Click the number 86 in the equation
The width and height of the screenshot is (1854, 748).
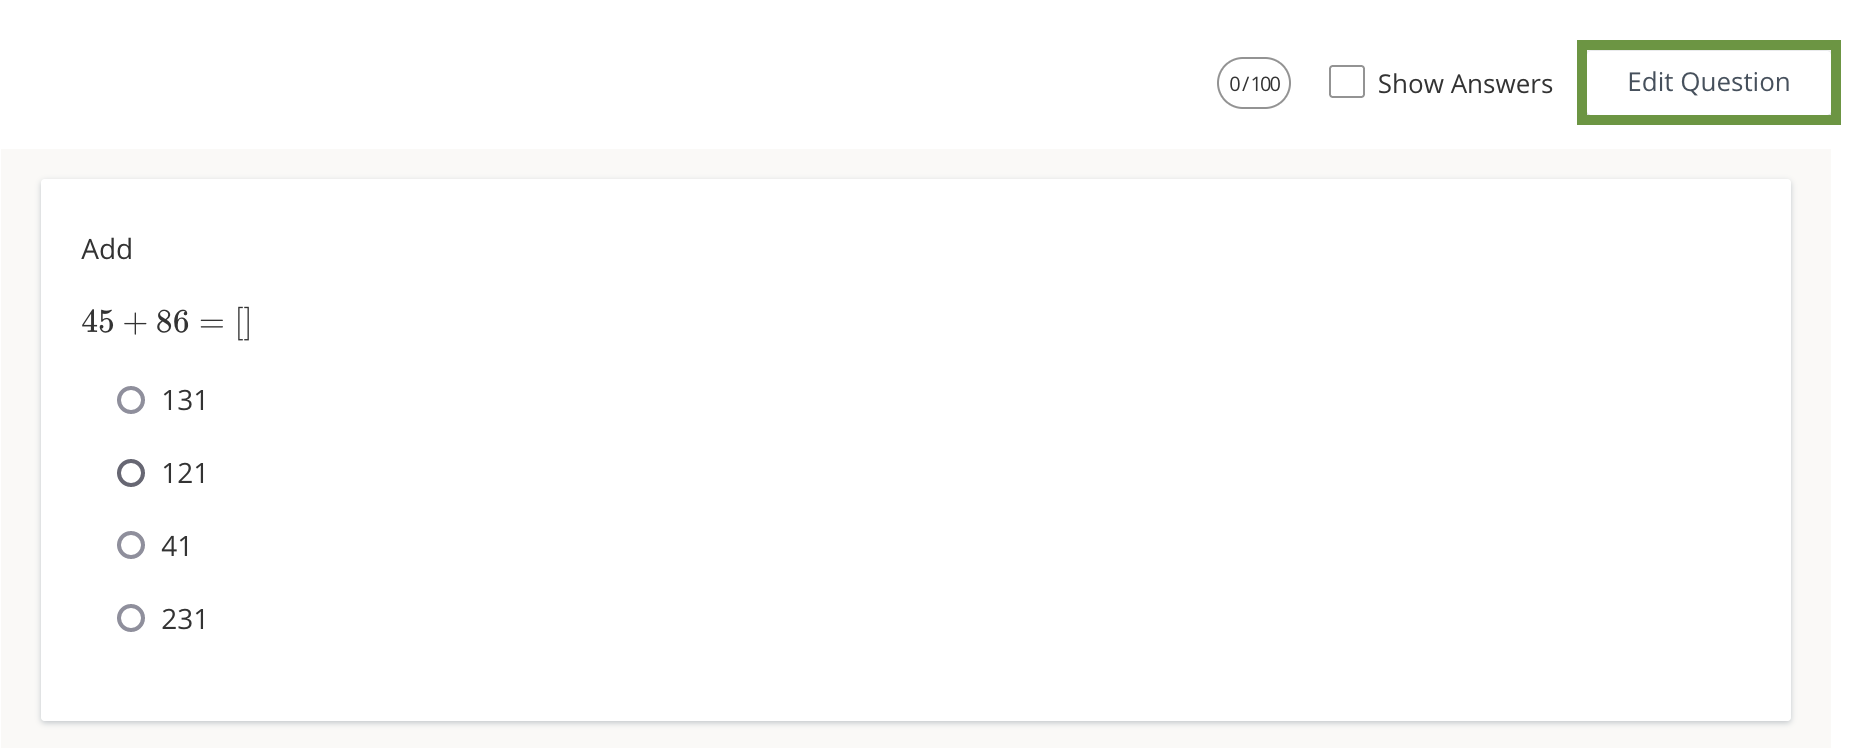[172, 322]
